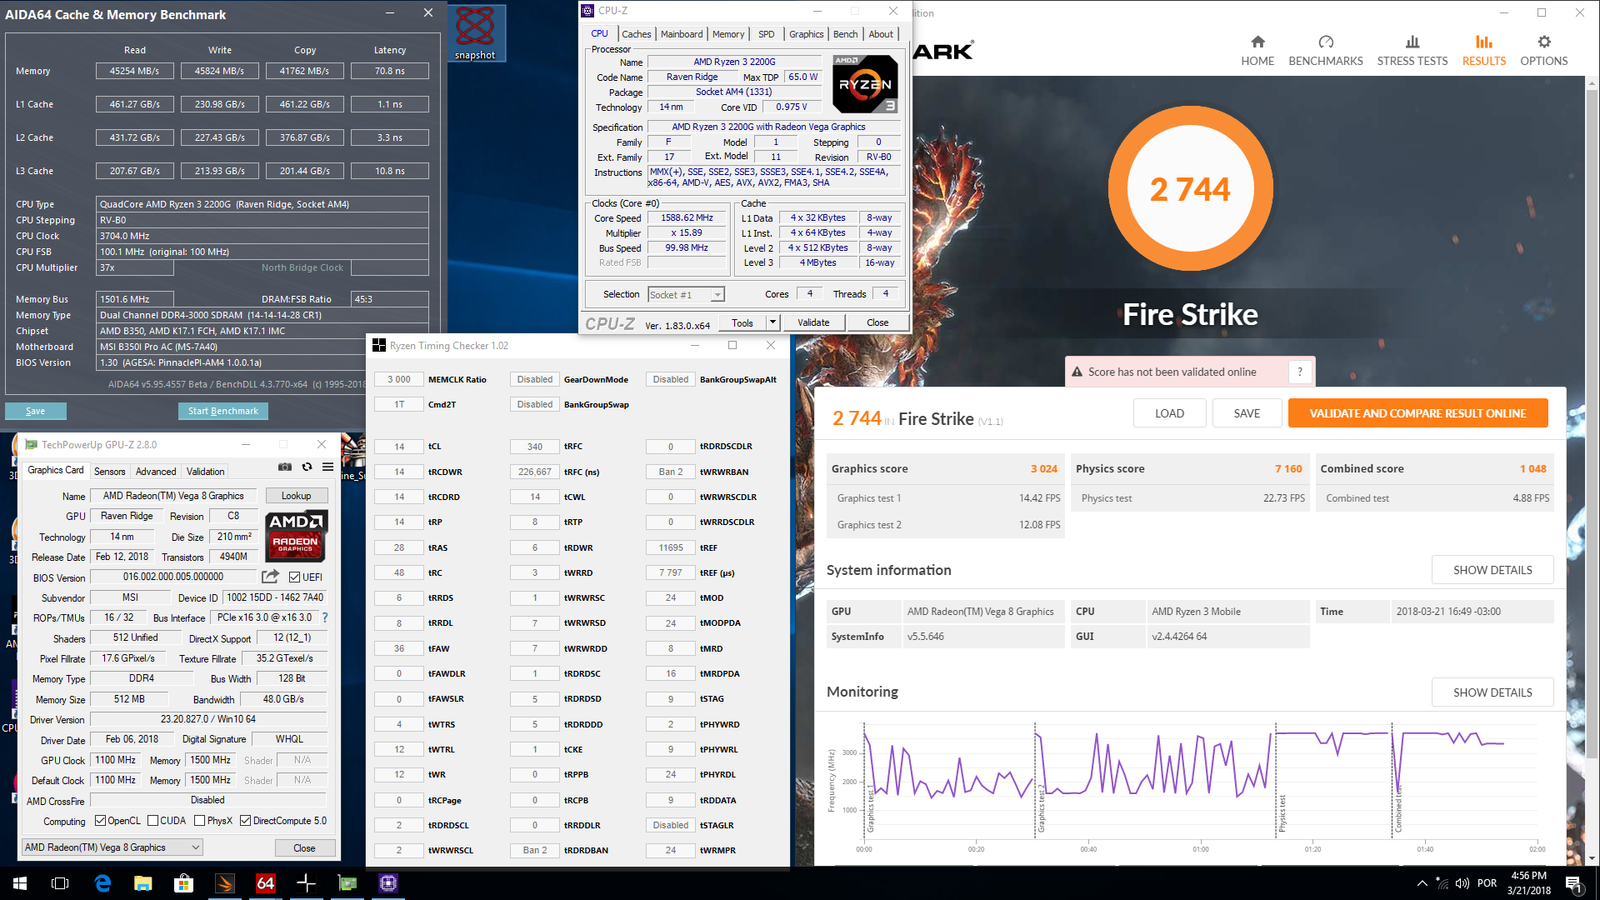Expand the CPU-Z Tools dropdown arrow

click(x=772, y=323)
